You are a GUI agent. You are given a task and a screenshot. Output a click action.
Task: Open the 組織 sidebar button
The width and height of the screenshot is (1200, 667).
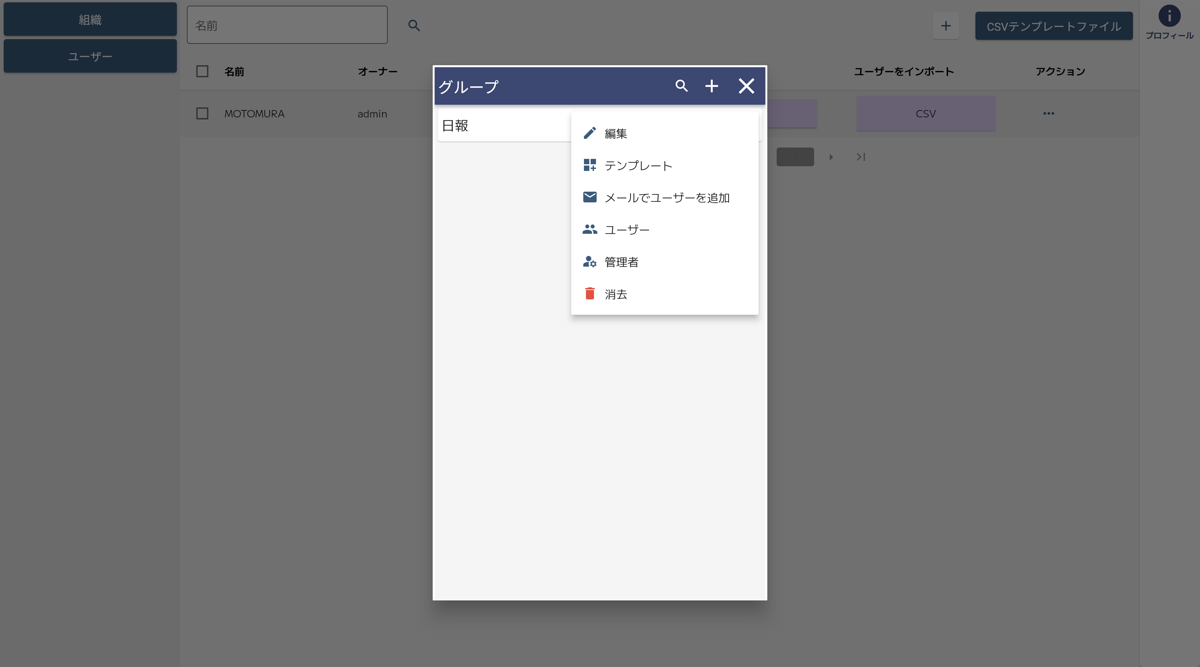90,19
